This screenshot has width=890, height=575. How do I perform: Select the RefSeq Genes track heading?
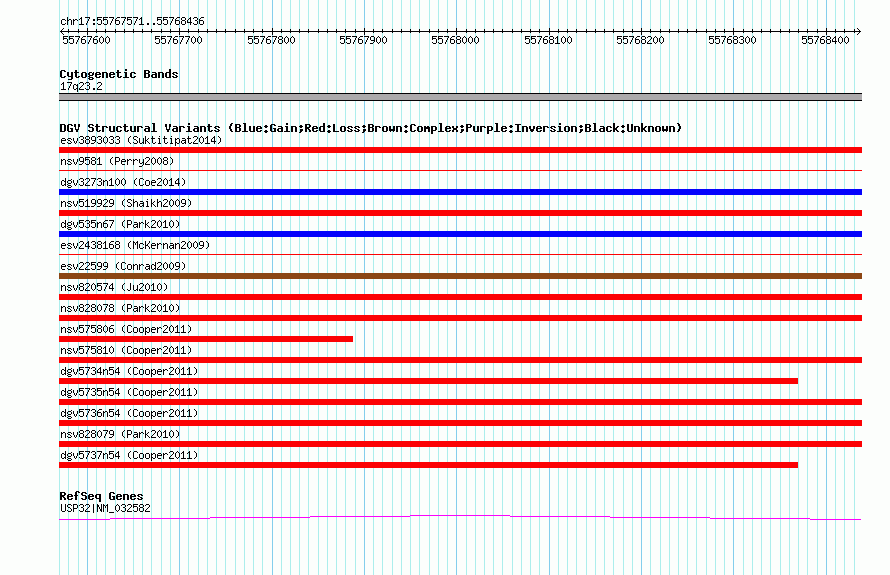pos(101,496)
